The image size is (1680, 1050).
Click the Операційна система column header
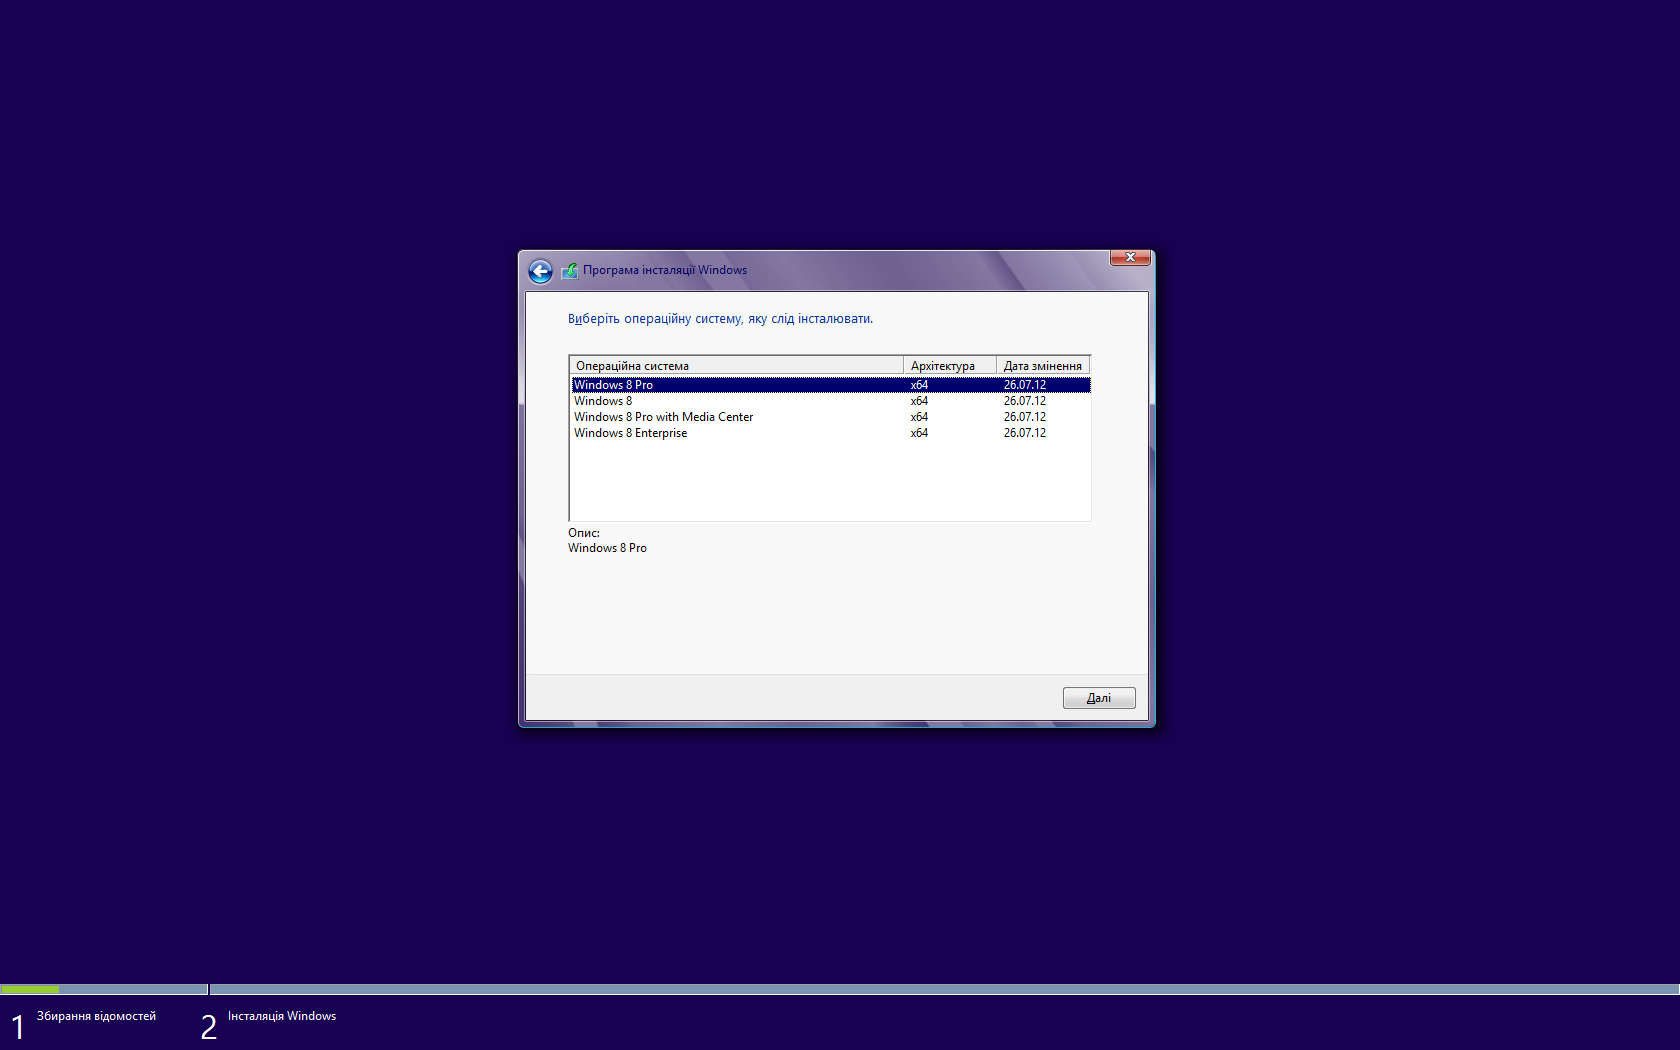736,366
